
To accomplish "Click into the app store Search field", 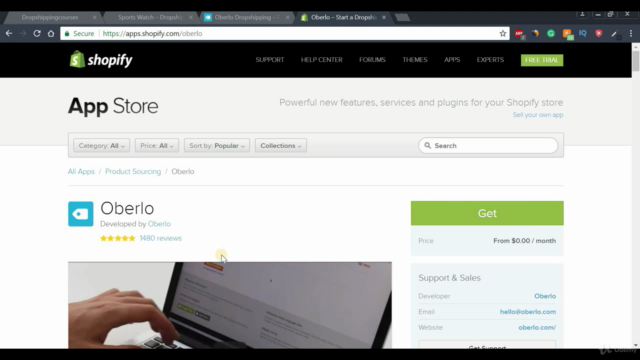I will point(488,146).
